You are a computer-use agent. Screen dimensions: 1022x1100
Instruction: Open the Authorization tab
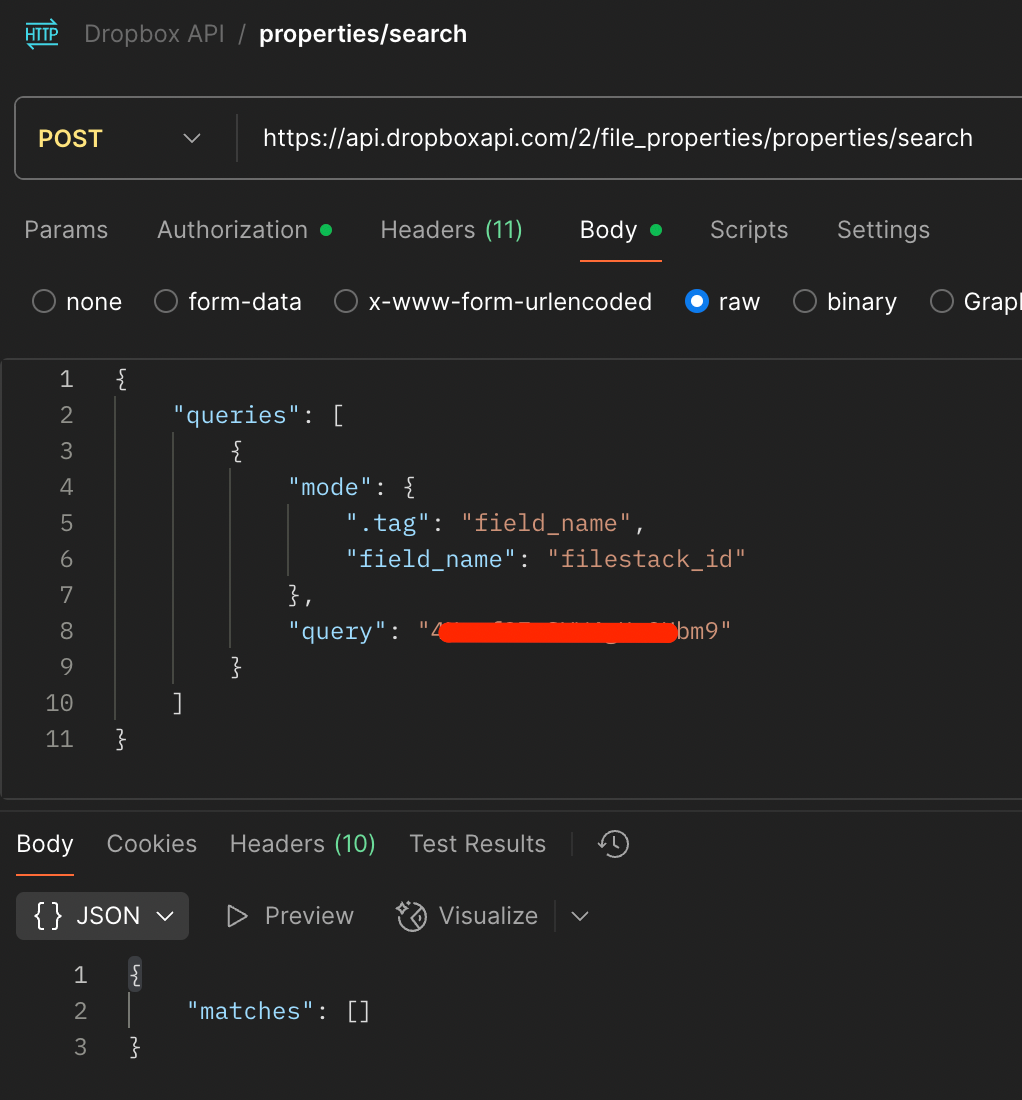coord(232,230)
